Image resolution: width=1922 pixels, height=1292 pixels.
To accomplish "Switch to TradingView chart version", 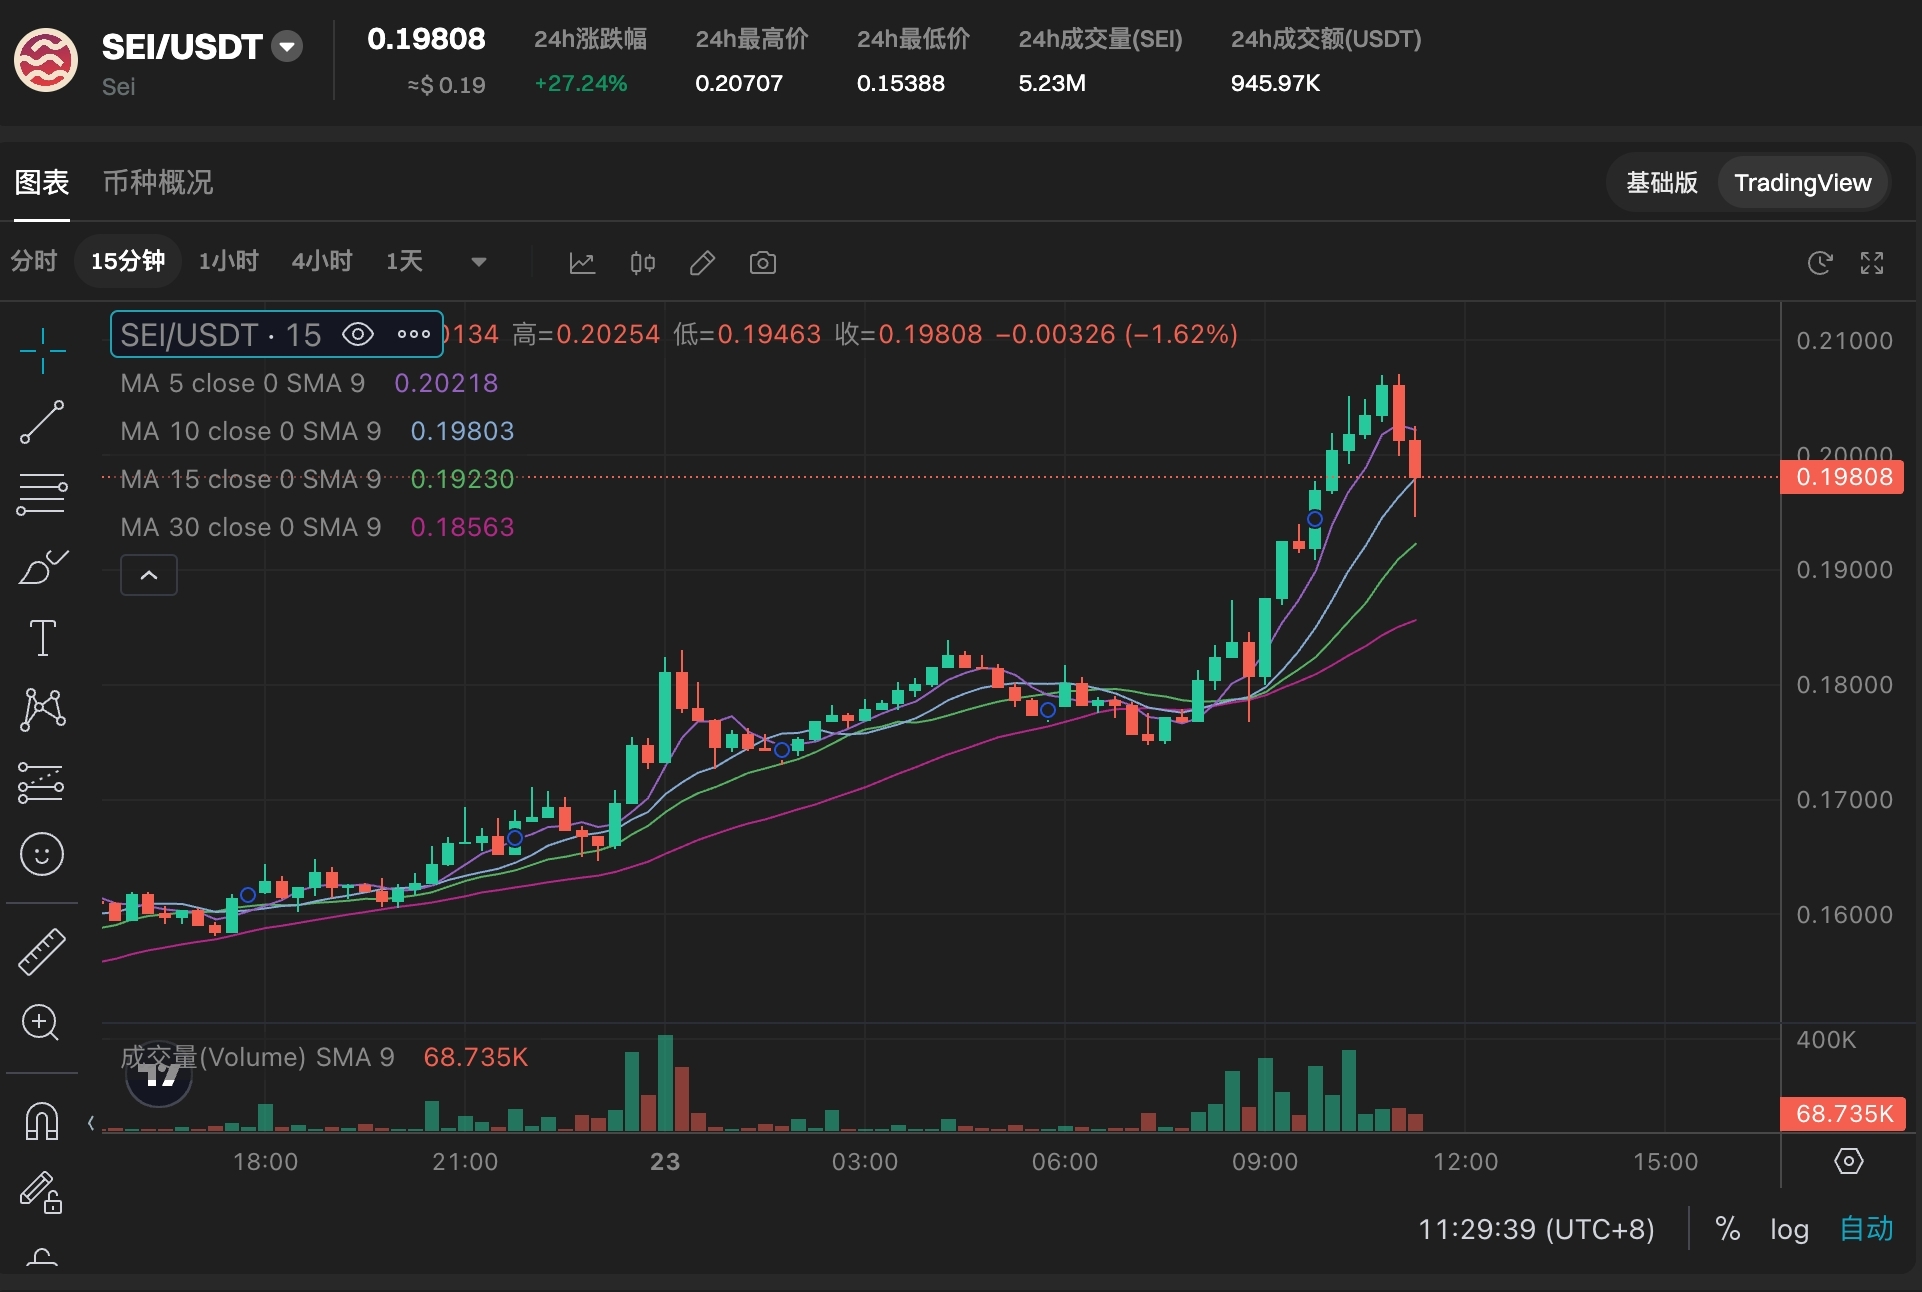I will 1802,182.
